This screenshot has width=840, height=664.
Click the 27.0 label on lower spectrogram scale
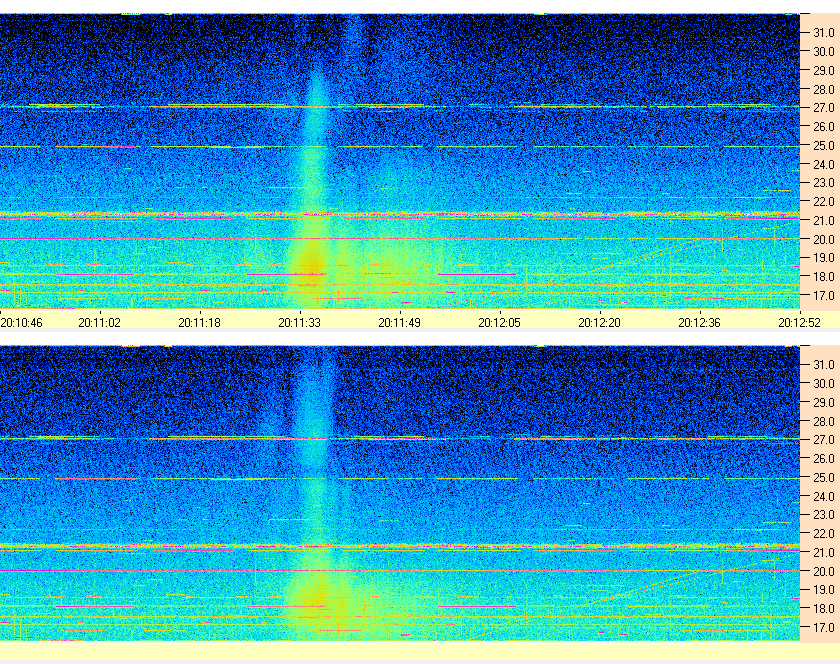click(824, 440)
